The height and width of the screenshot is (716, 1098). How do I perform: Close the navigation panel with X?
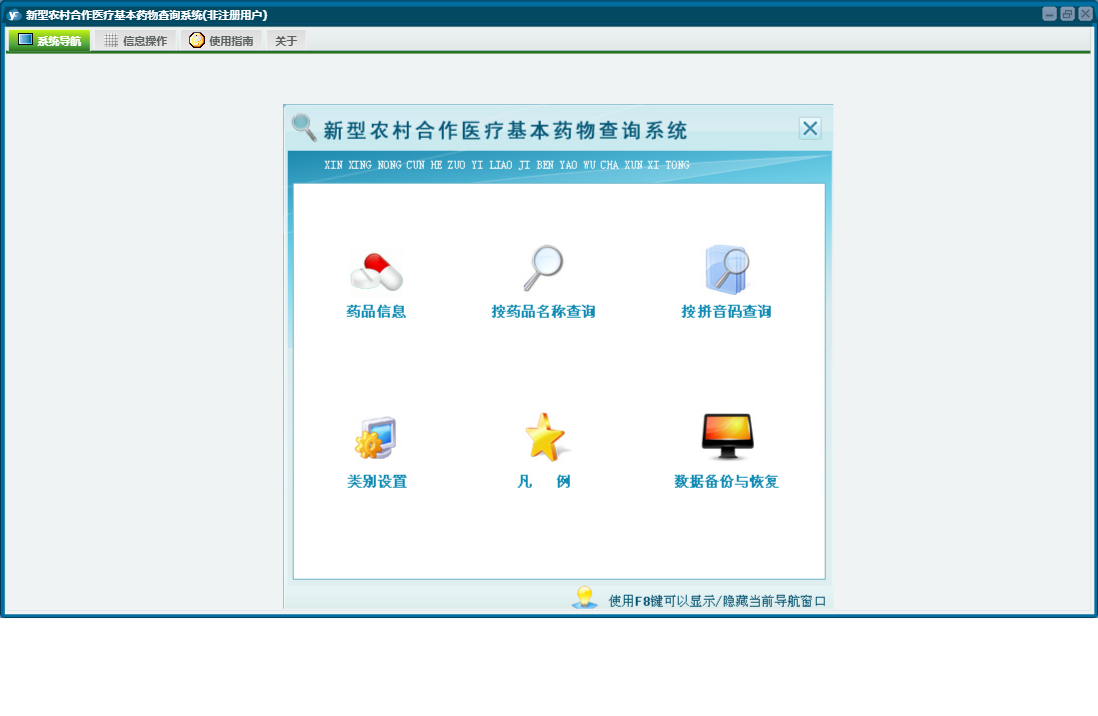[810, 128]
